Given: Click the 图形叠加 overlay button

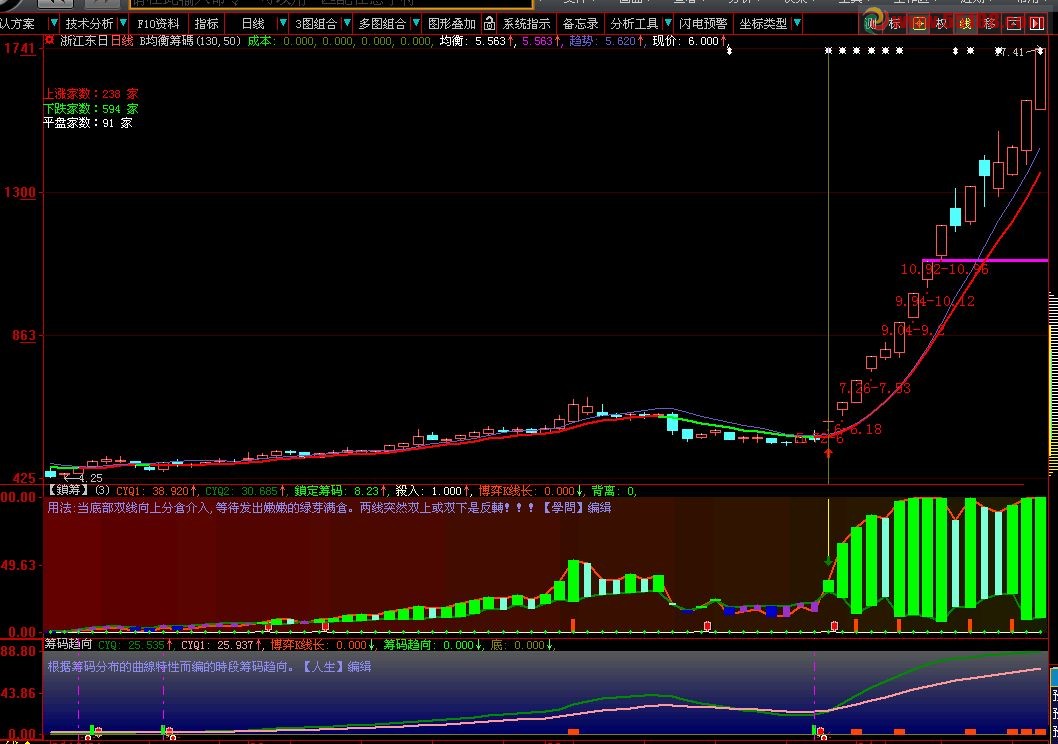Looking at the screenshot, I should [451, 24].
